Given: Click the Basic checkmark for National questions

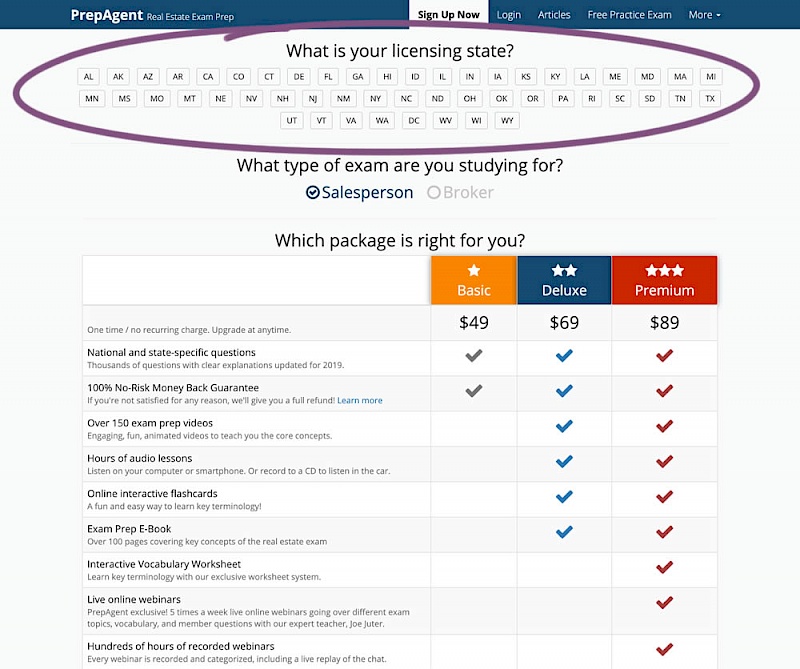Looking at the screenshot, I should (x=474, y=358).
